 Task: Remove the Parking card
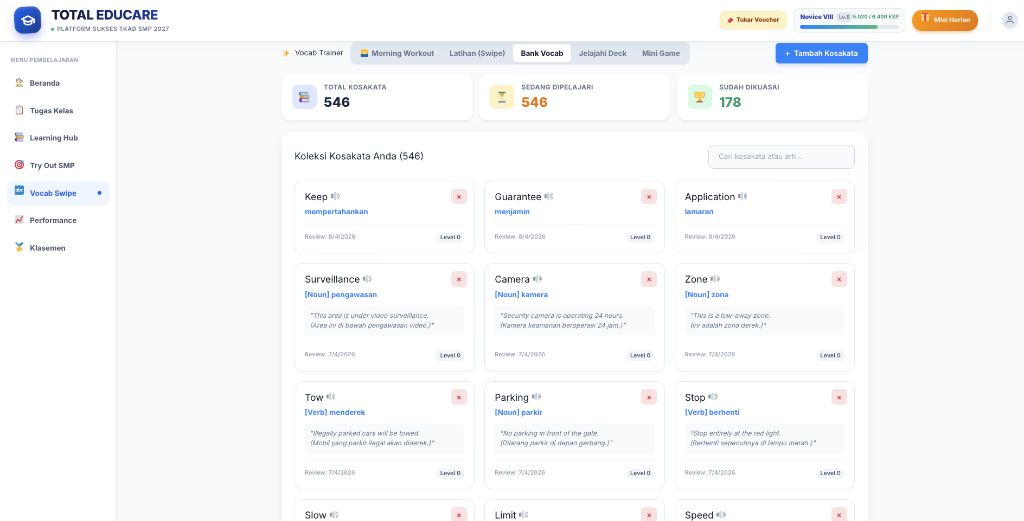(x=649, y=397)
